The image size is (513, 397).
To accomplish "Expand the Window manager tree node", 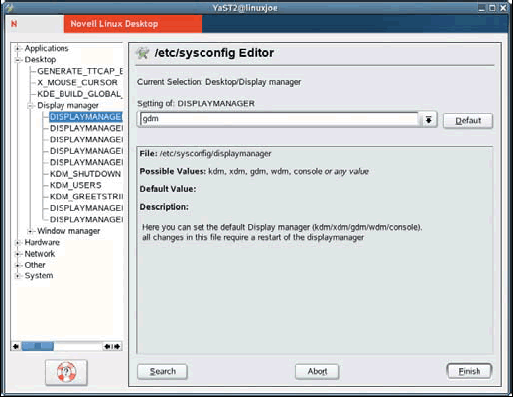I will point(30,231).
